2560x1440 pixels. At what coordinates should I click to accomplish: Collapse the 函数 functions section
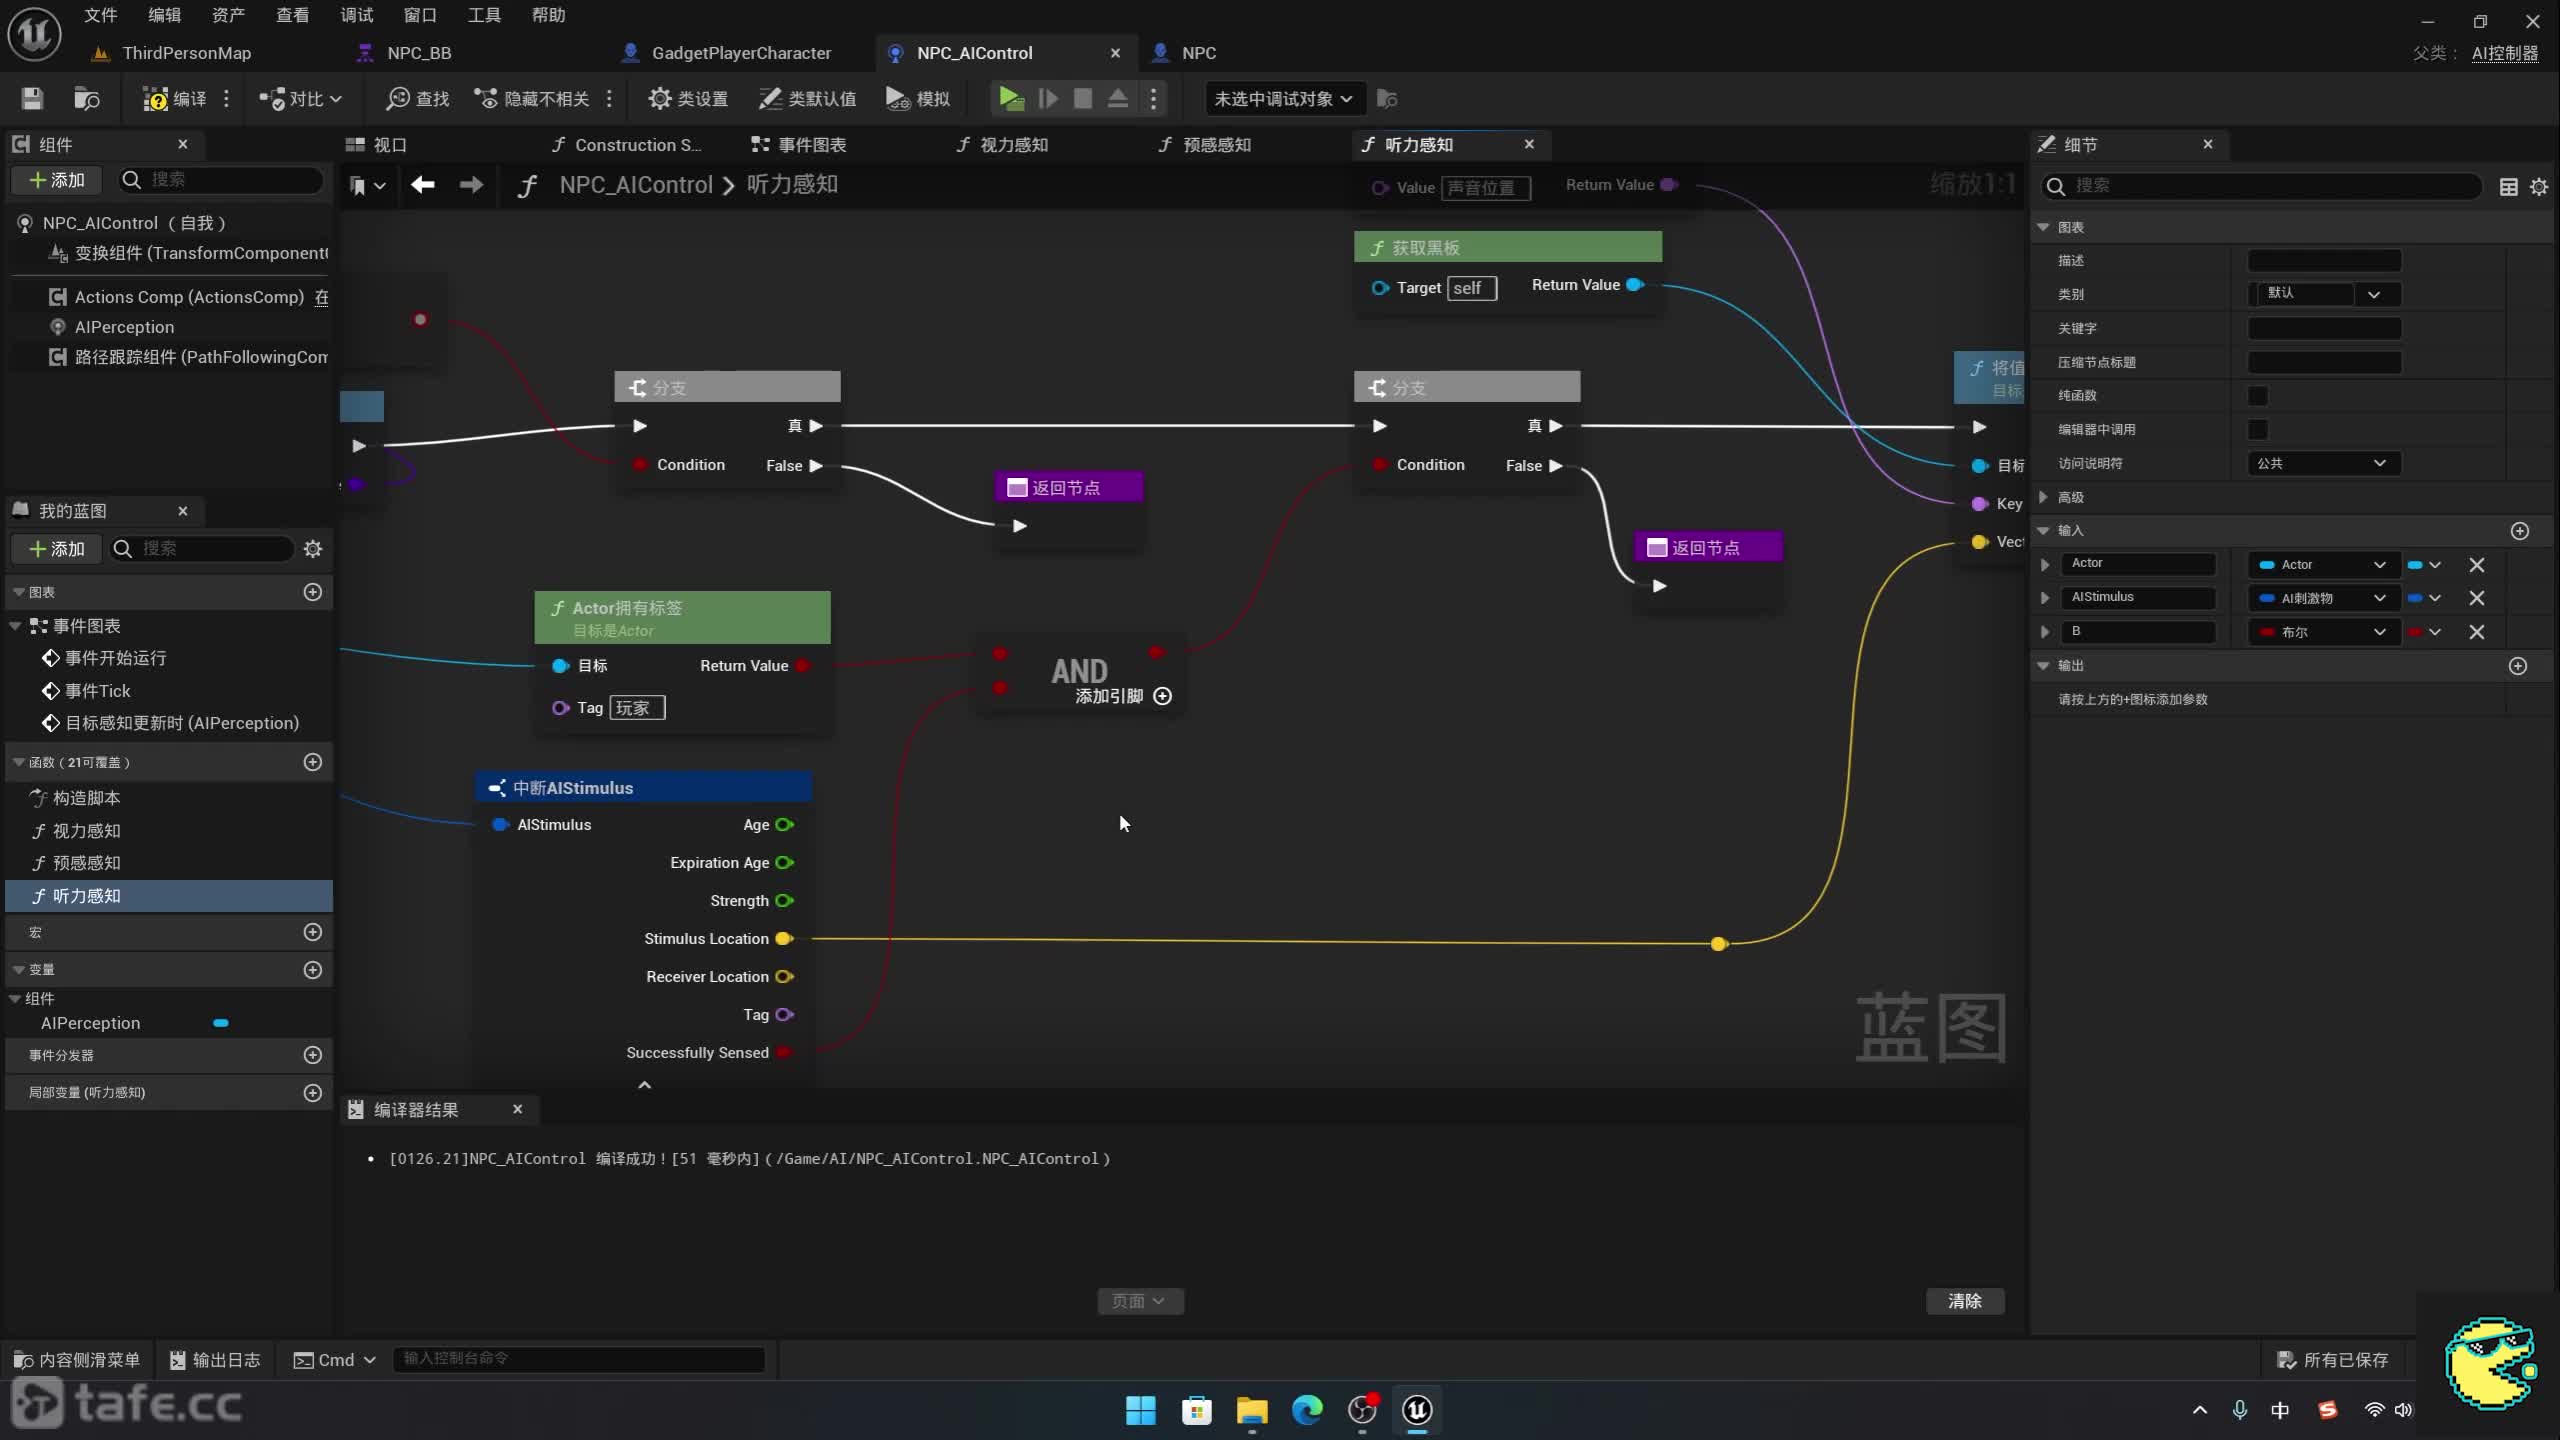[18, 762]
